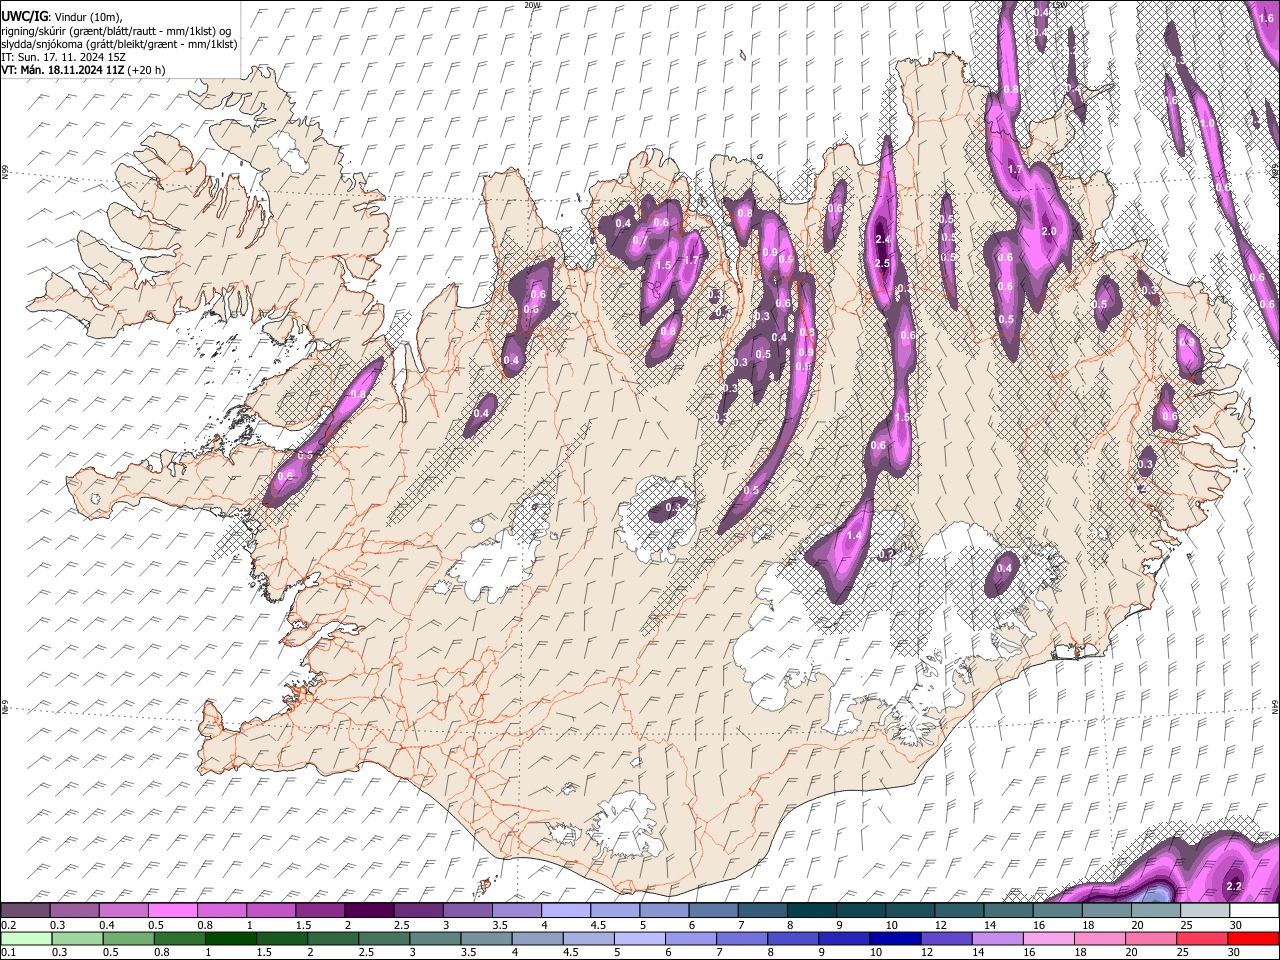The width and height of the screenshot is (1280, 960).
Task: Click the bright red rain swatch after 30
Action: 1253,938
